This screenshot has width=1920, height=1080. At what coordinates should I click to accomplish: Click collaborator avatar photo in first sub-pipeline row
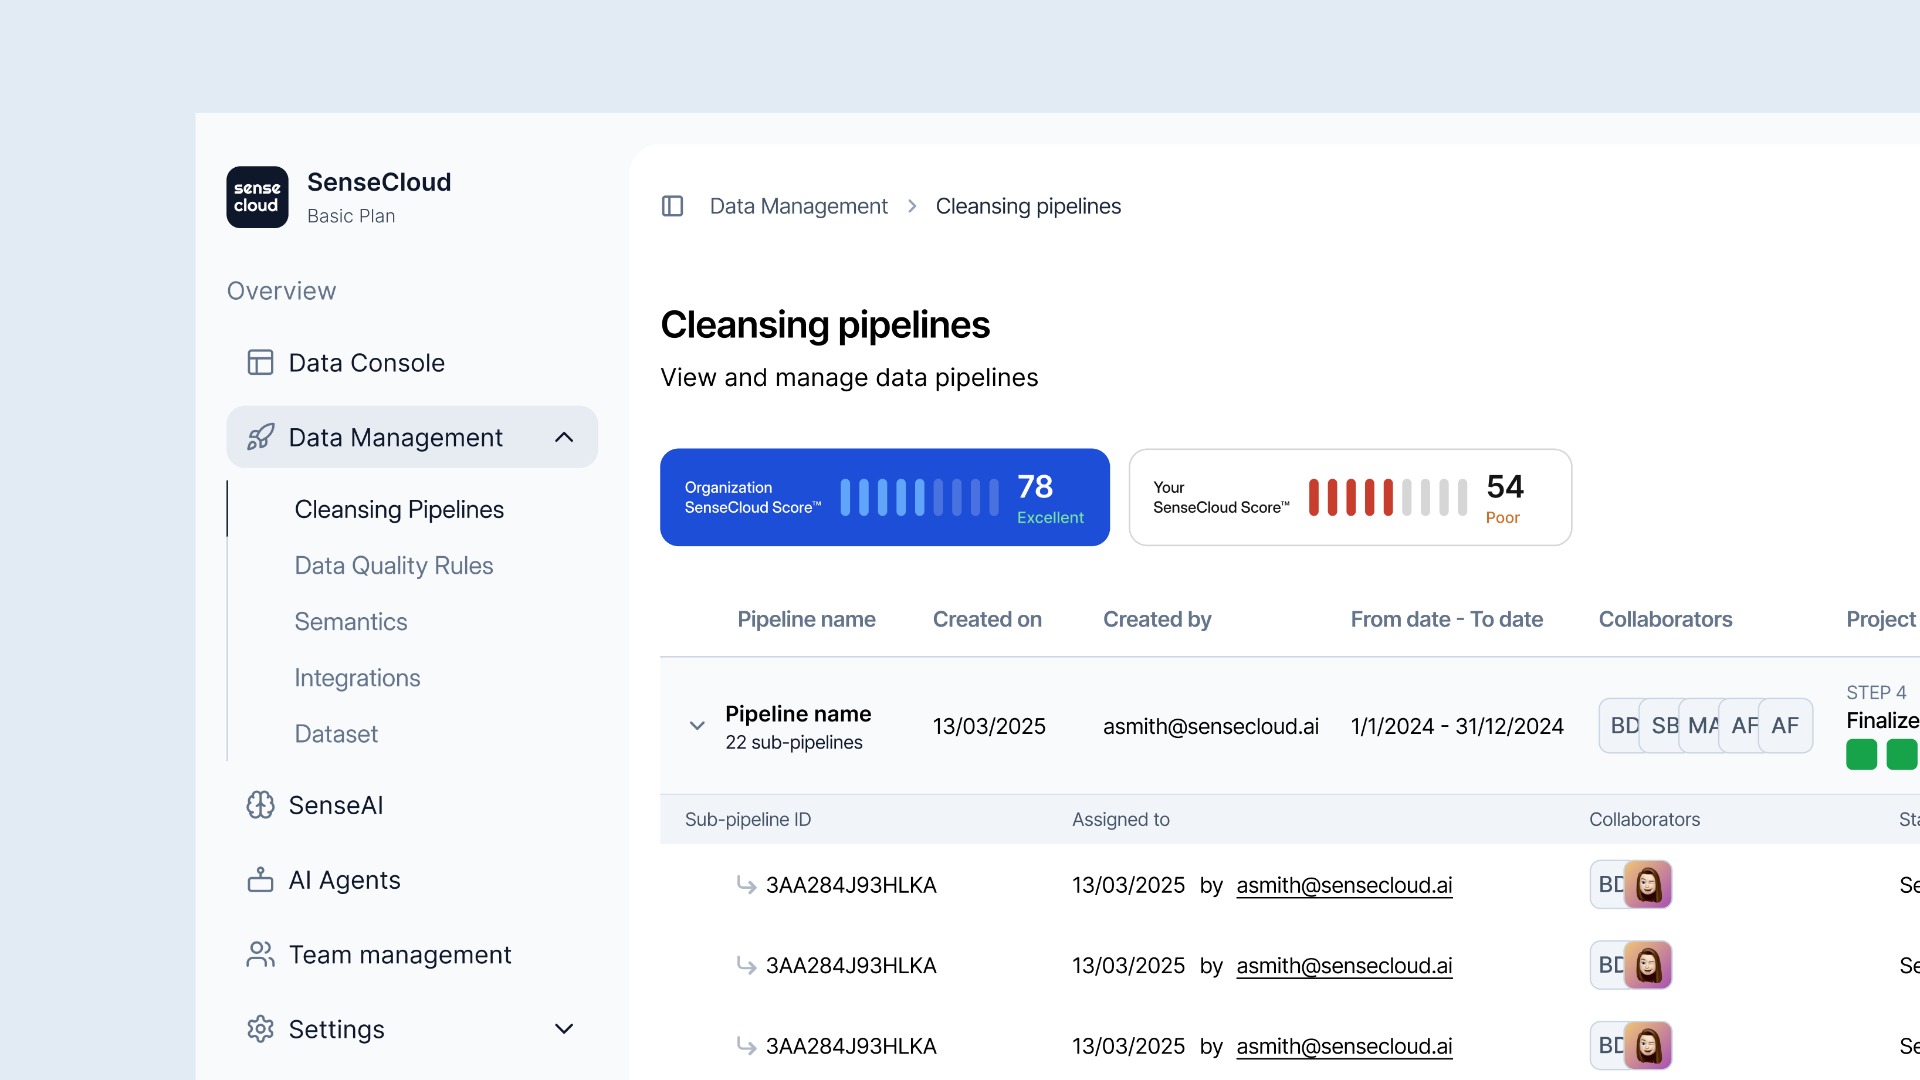click(1648, 884)
